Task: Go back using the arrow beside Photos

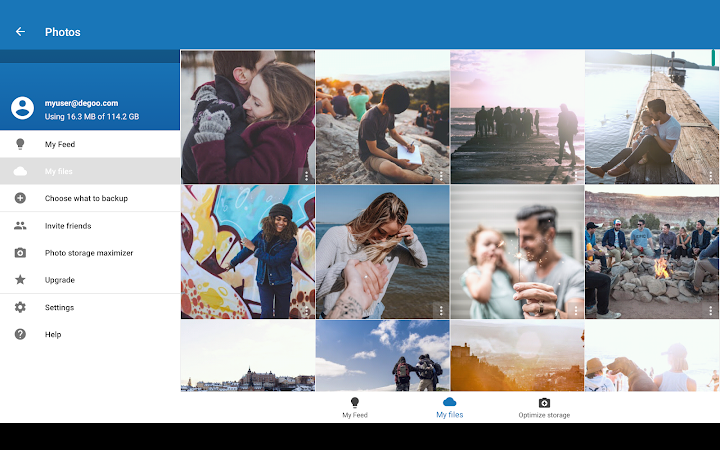Action: (x=20, y=32)
